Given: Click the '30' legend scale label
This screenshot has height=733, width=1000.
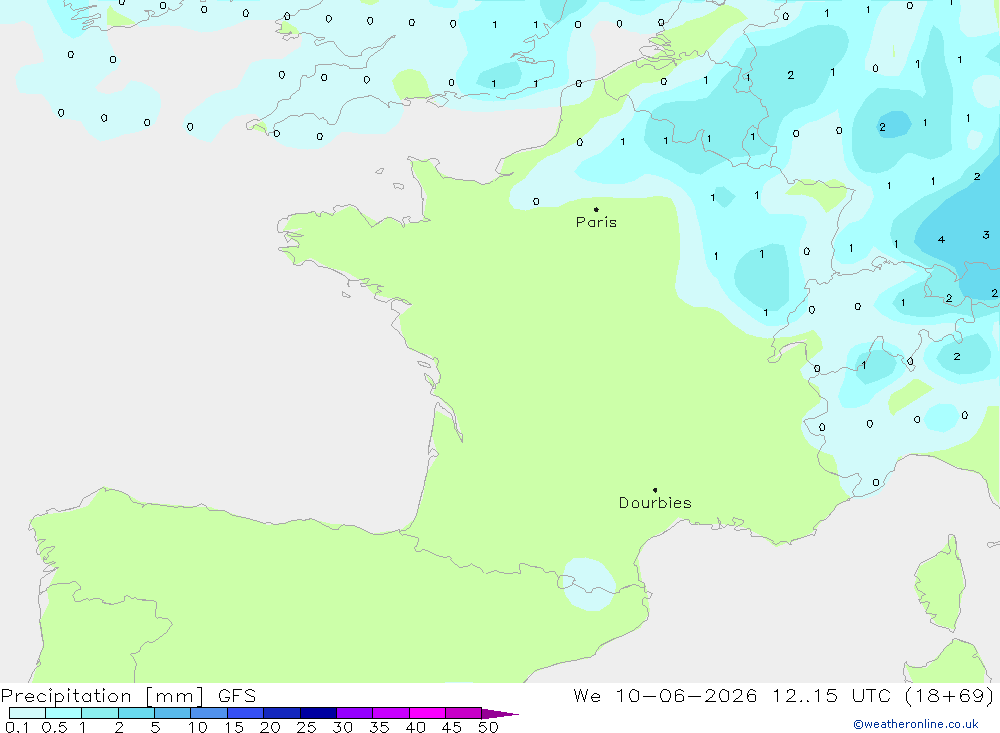Looking at the screenshot, I should 343,727.
